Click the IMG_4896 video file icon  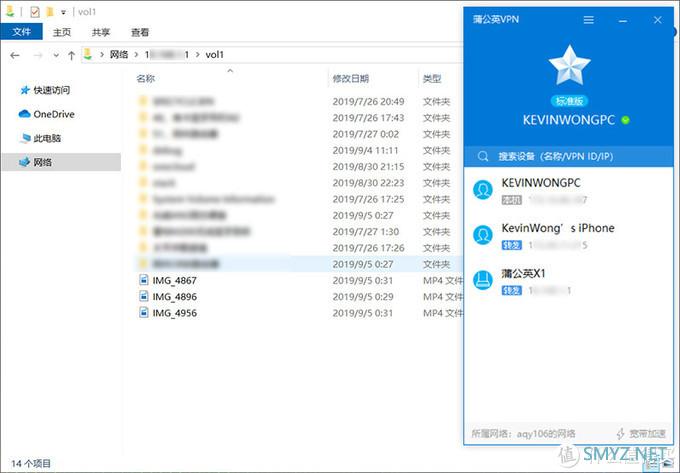(143, 296)
